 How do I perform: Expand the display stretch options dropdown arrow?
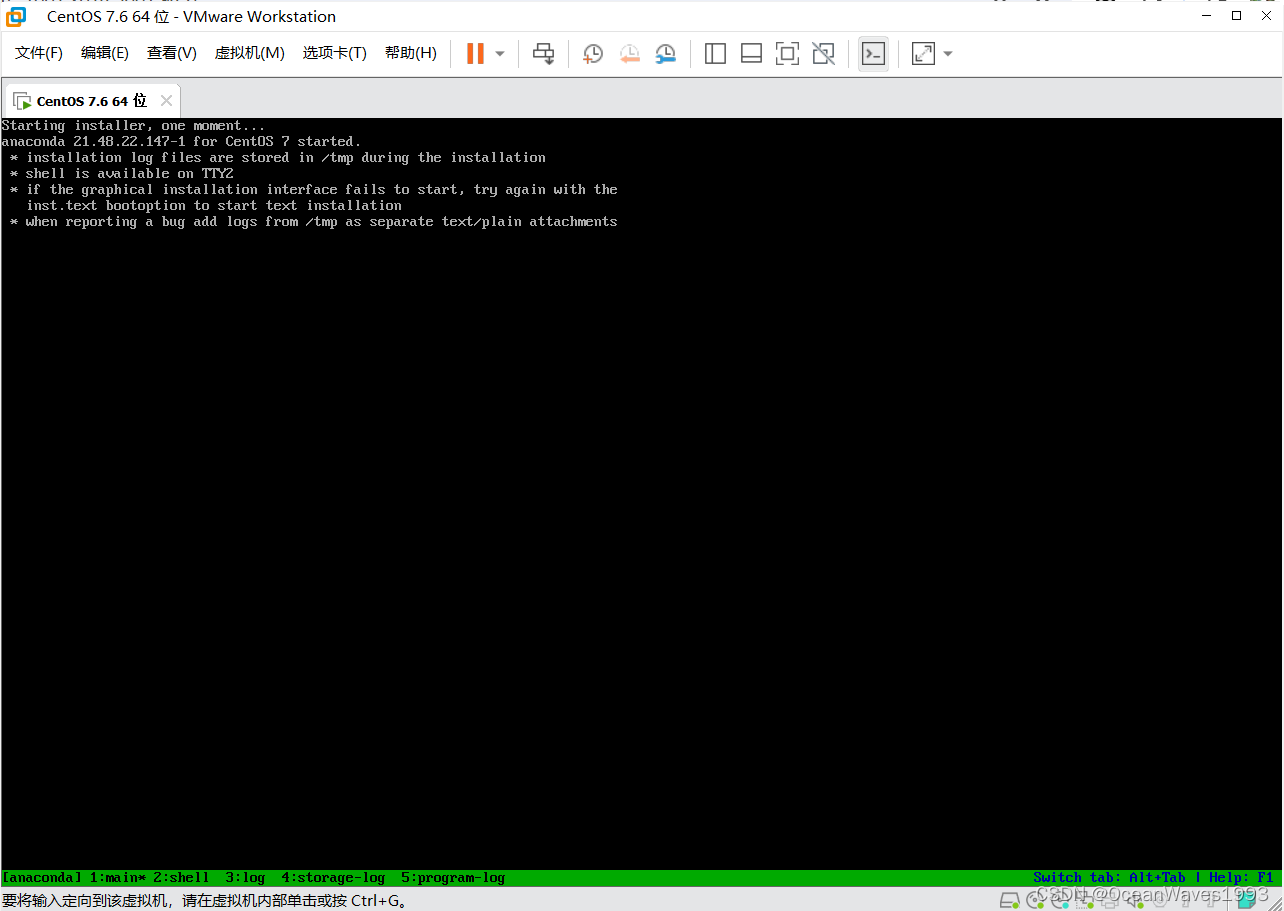(947, 54)
